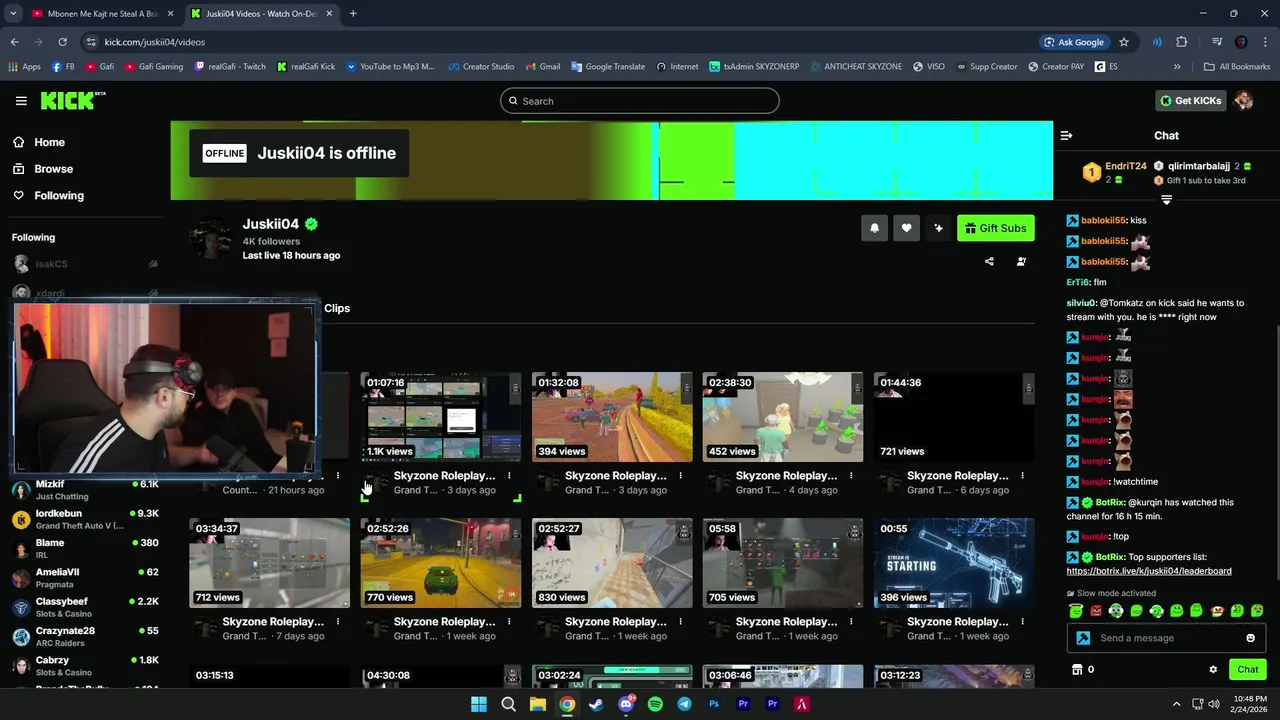Open options for 721 views video
This screenshot has width=1280, height=720.
1022,476
